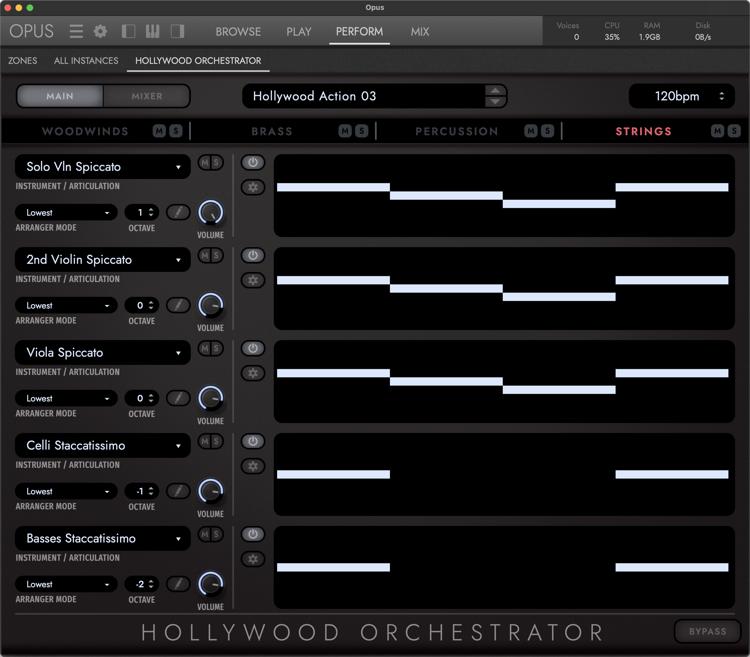Viewport: 750px width, 657px height.
Task: Open arranger mode dropdown for Celli Staccatissimo
Action: (66, 491)
